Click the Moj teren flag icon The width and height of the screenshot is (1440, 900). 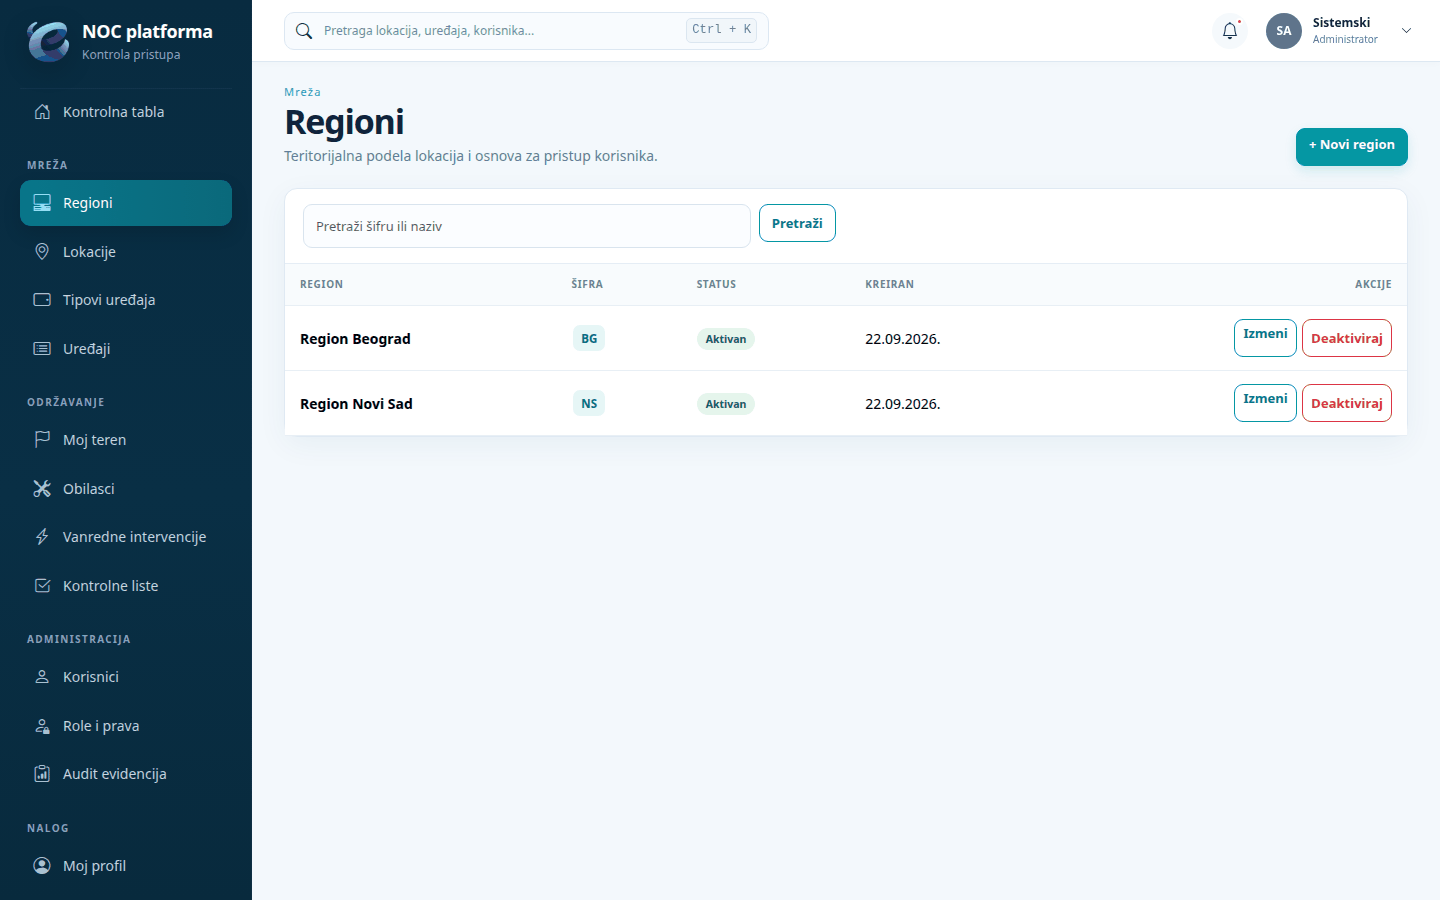[x=42, y=440]
